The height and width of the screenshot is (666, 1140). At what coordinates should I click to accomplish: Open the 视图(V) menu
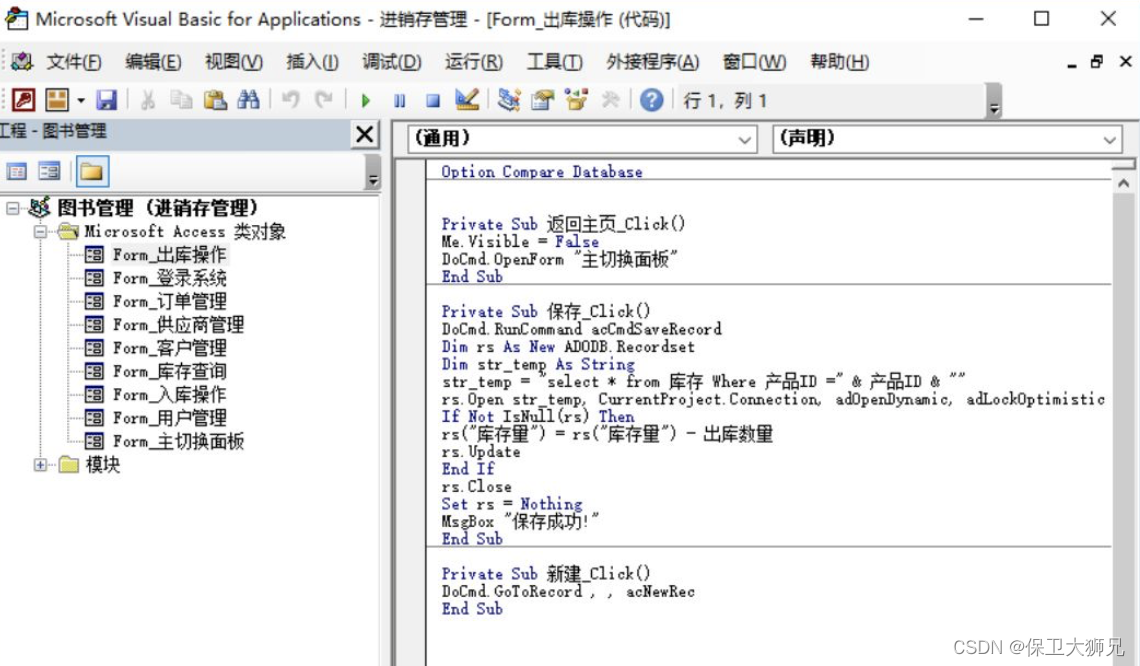coord(233,63)
